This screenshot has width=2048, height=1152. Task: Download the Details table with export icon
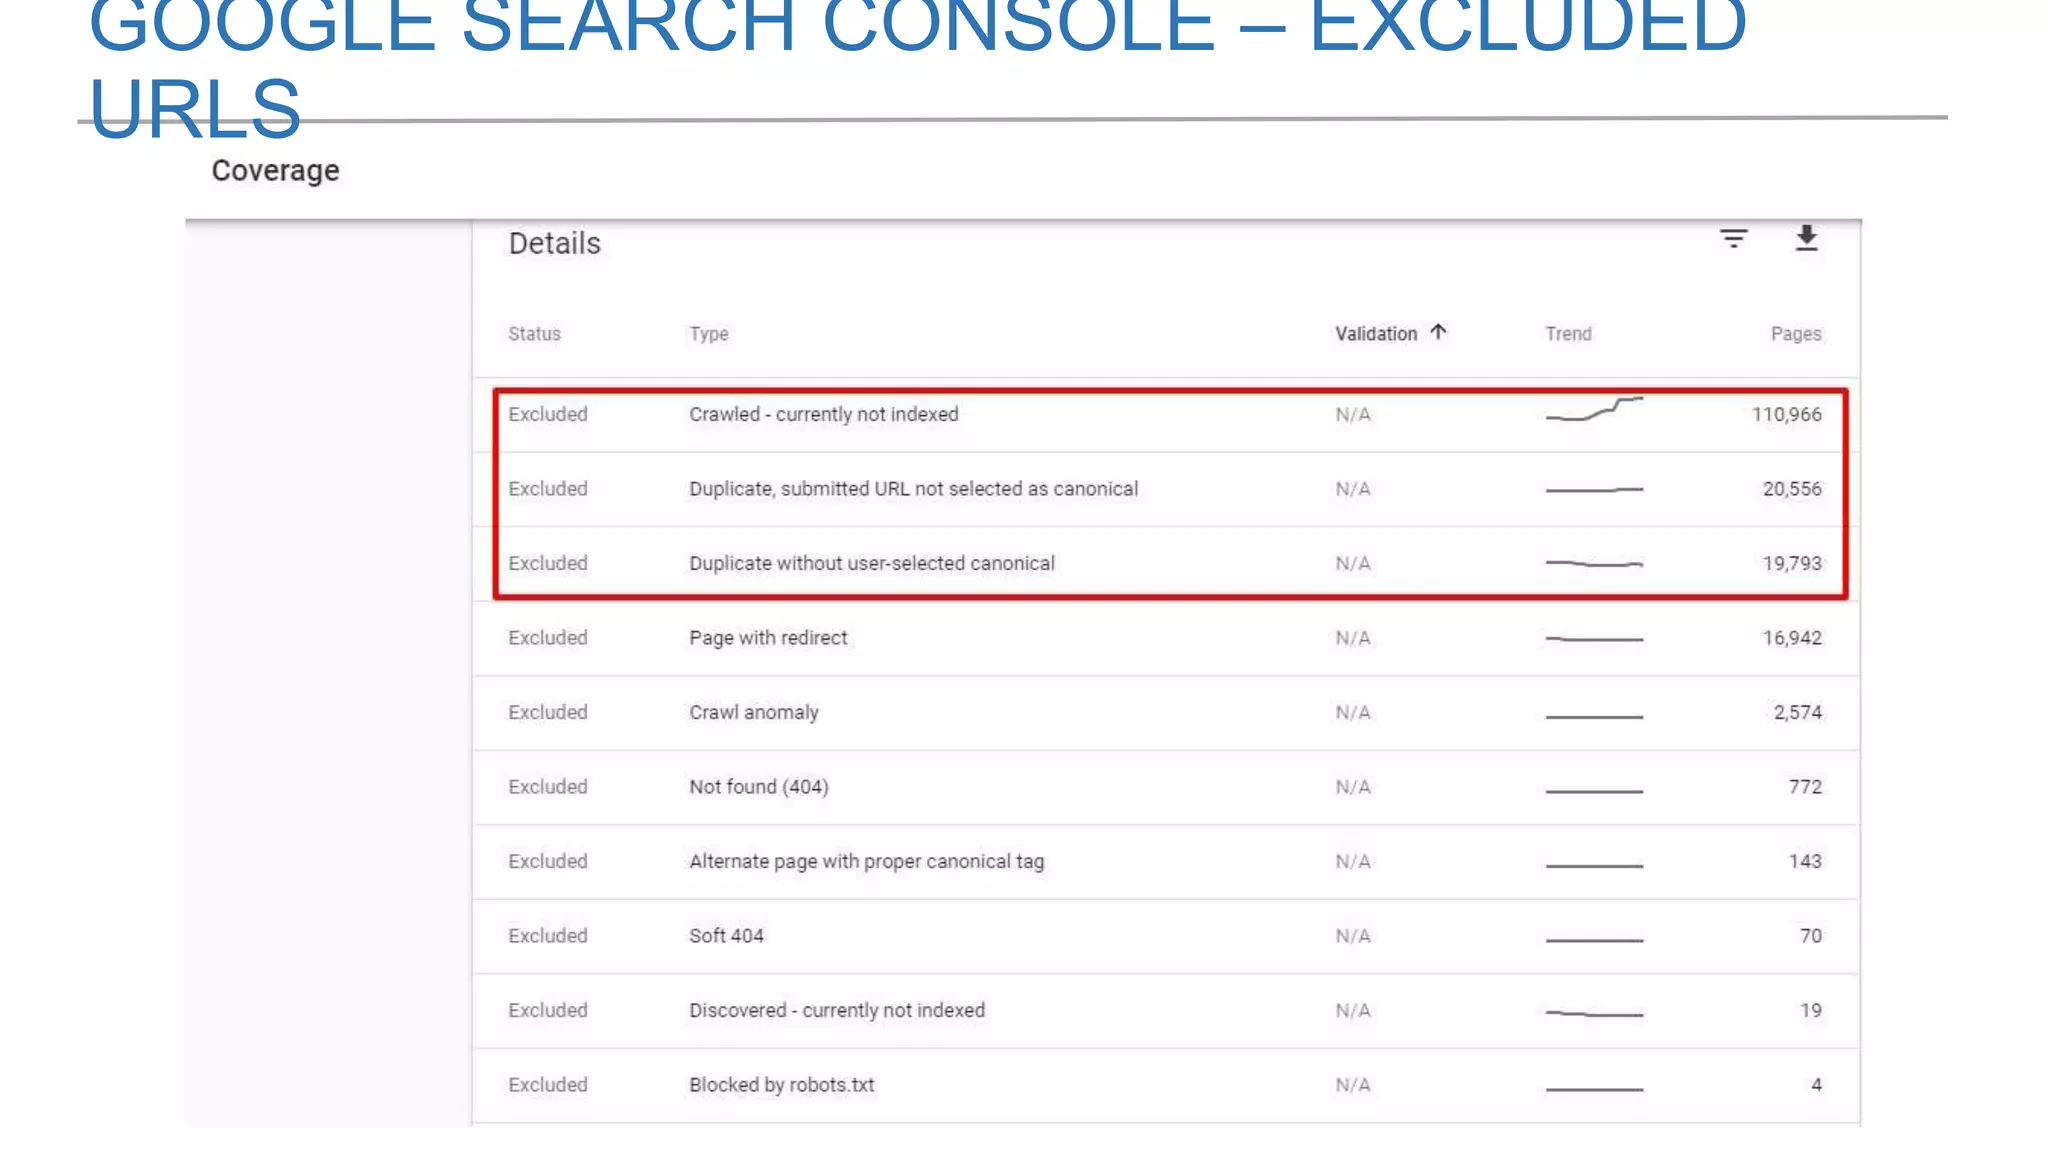point(1806,239)
